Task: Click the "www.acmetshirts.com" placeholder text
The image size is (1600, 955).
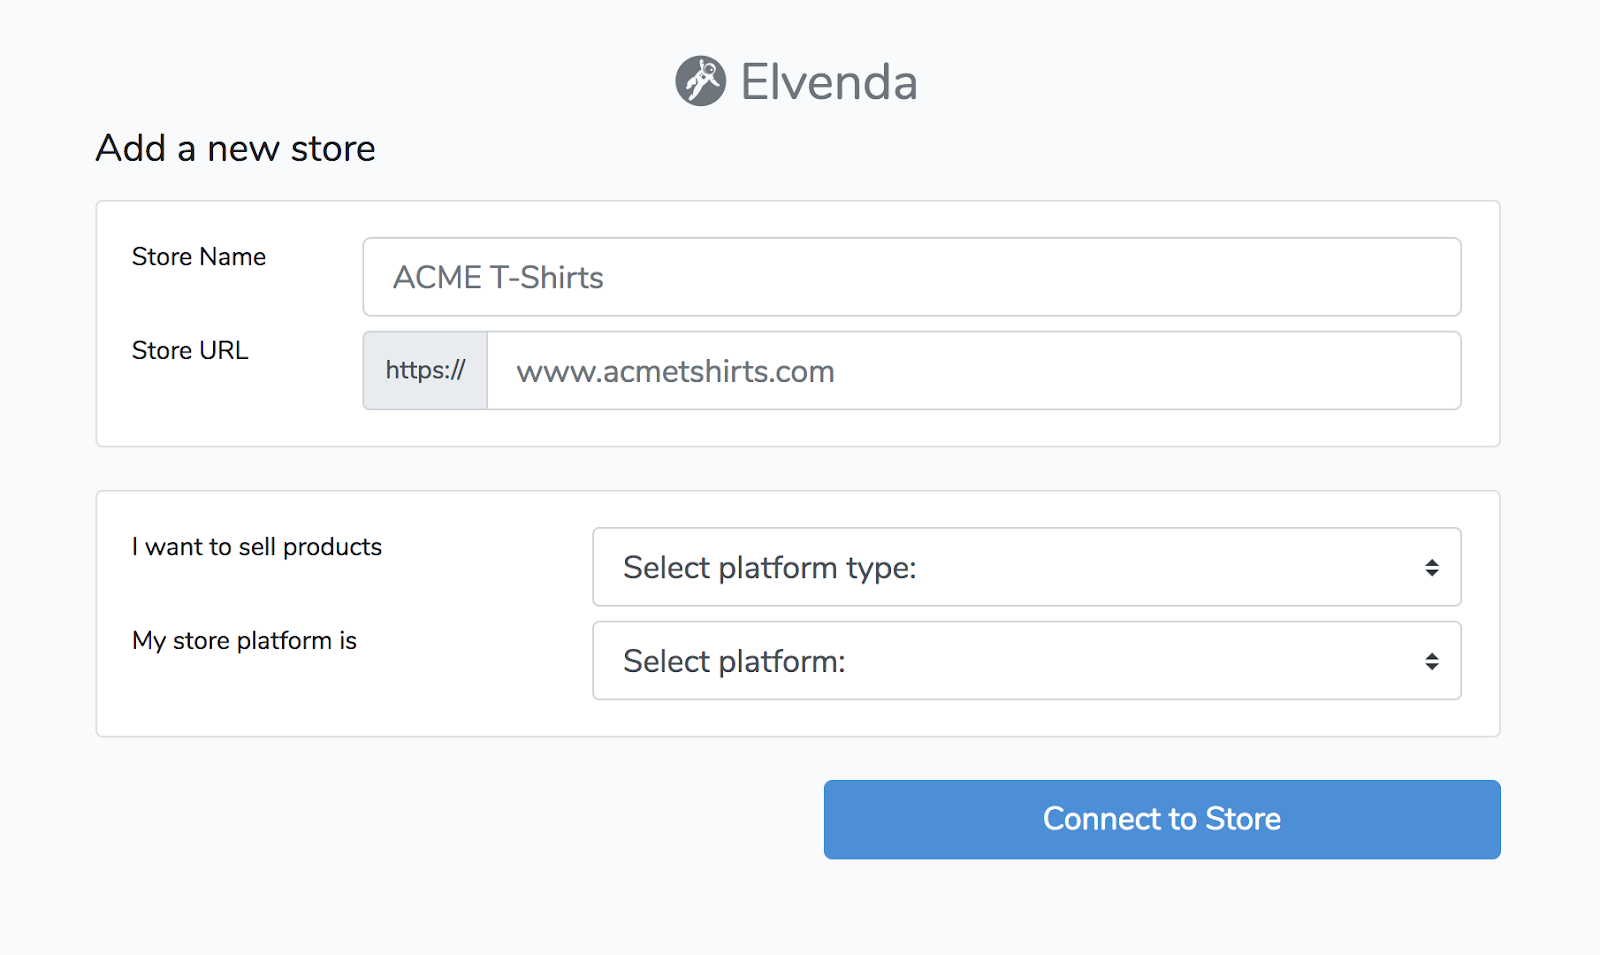Action: click(675, 372)
